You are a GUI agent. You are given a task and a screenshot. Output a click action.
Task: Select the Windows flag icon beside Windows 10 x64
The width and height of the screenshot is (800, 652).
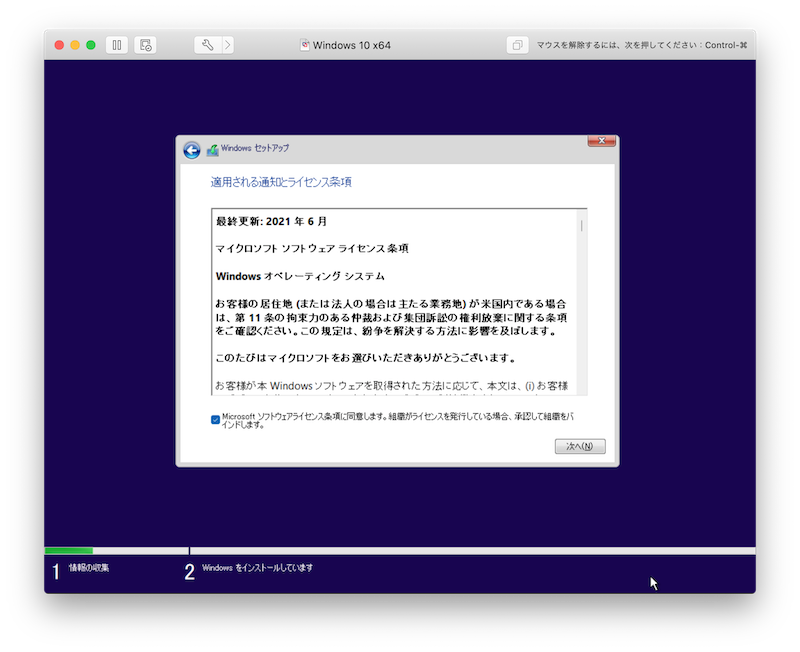(307, 45)
